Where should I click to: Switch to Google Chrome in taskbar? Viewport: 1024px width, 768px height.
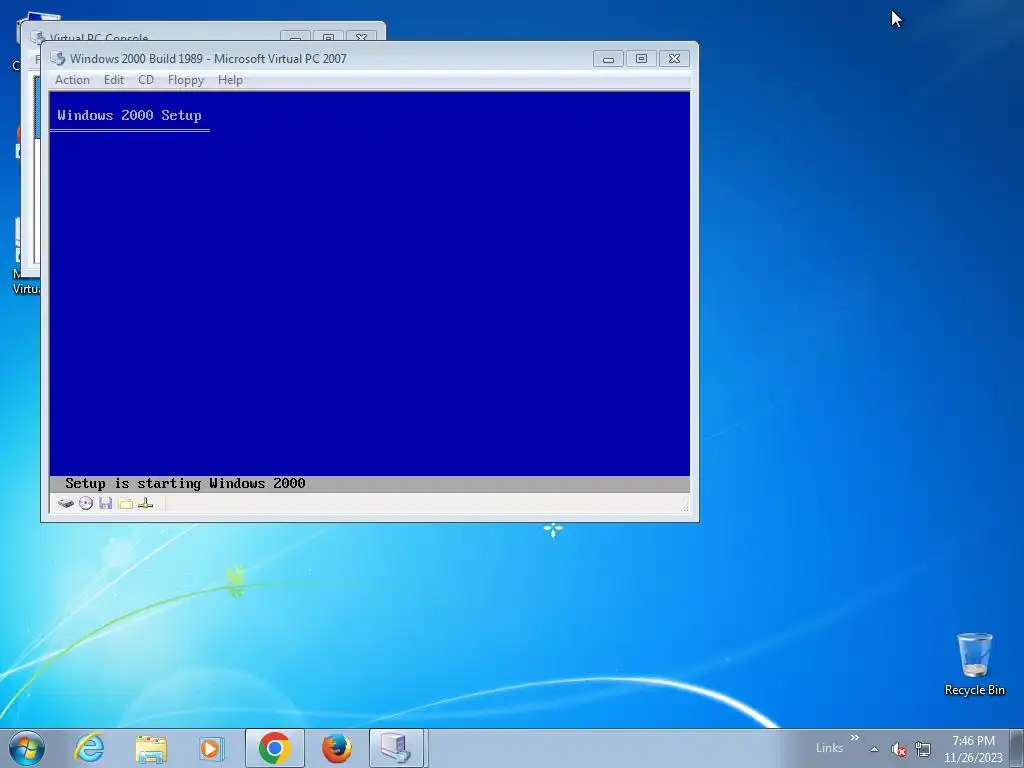(x=274, y=748)
